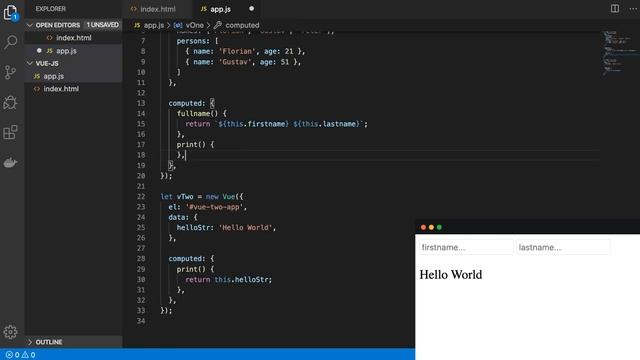The image size is (640, 360).
Task: Click the 'Florian' string on line 8
Action: 236,51
